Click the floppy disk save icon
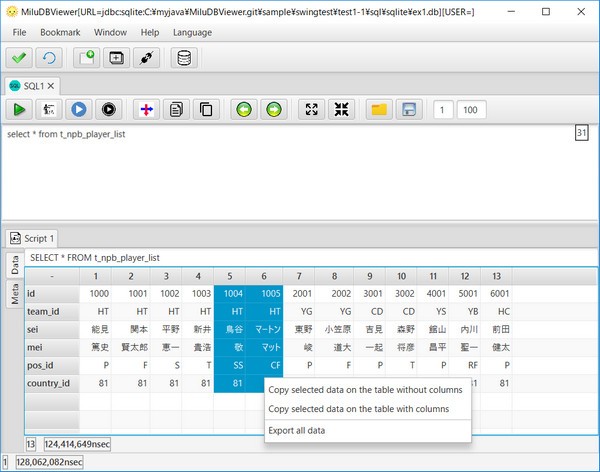Image resolution: width=600 pixels, height=472 pixels. [x=407, y=109]
